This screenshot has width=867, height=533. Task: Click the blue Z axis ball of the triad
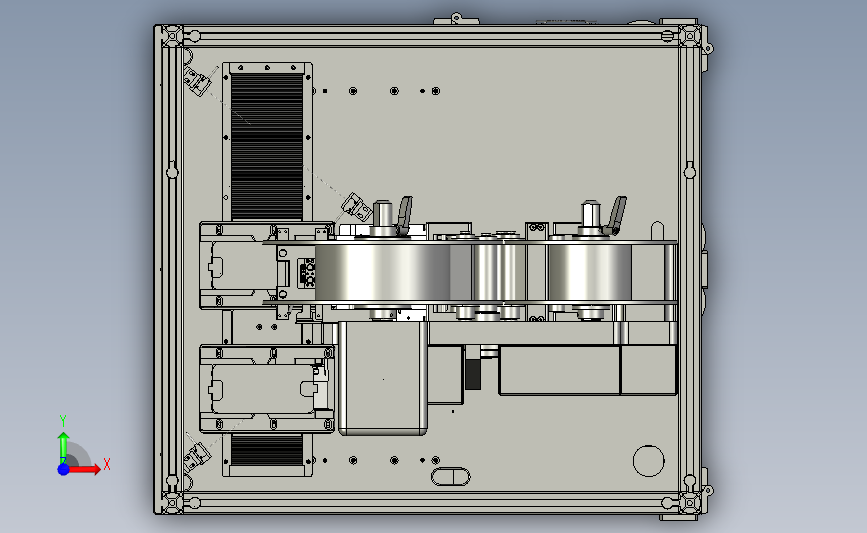tap(63, 469)
